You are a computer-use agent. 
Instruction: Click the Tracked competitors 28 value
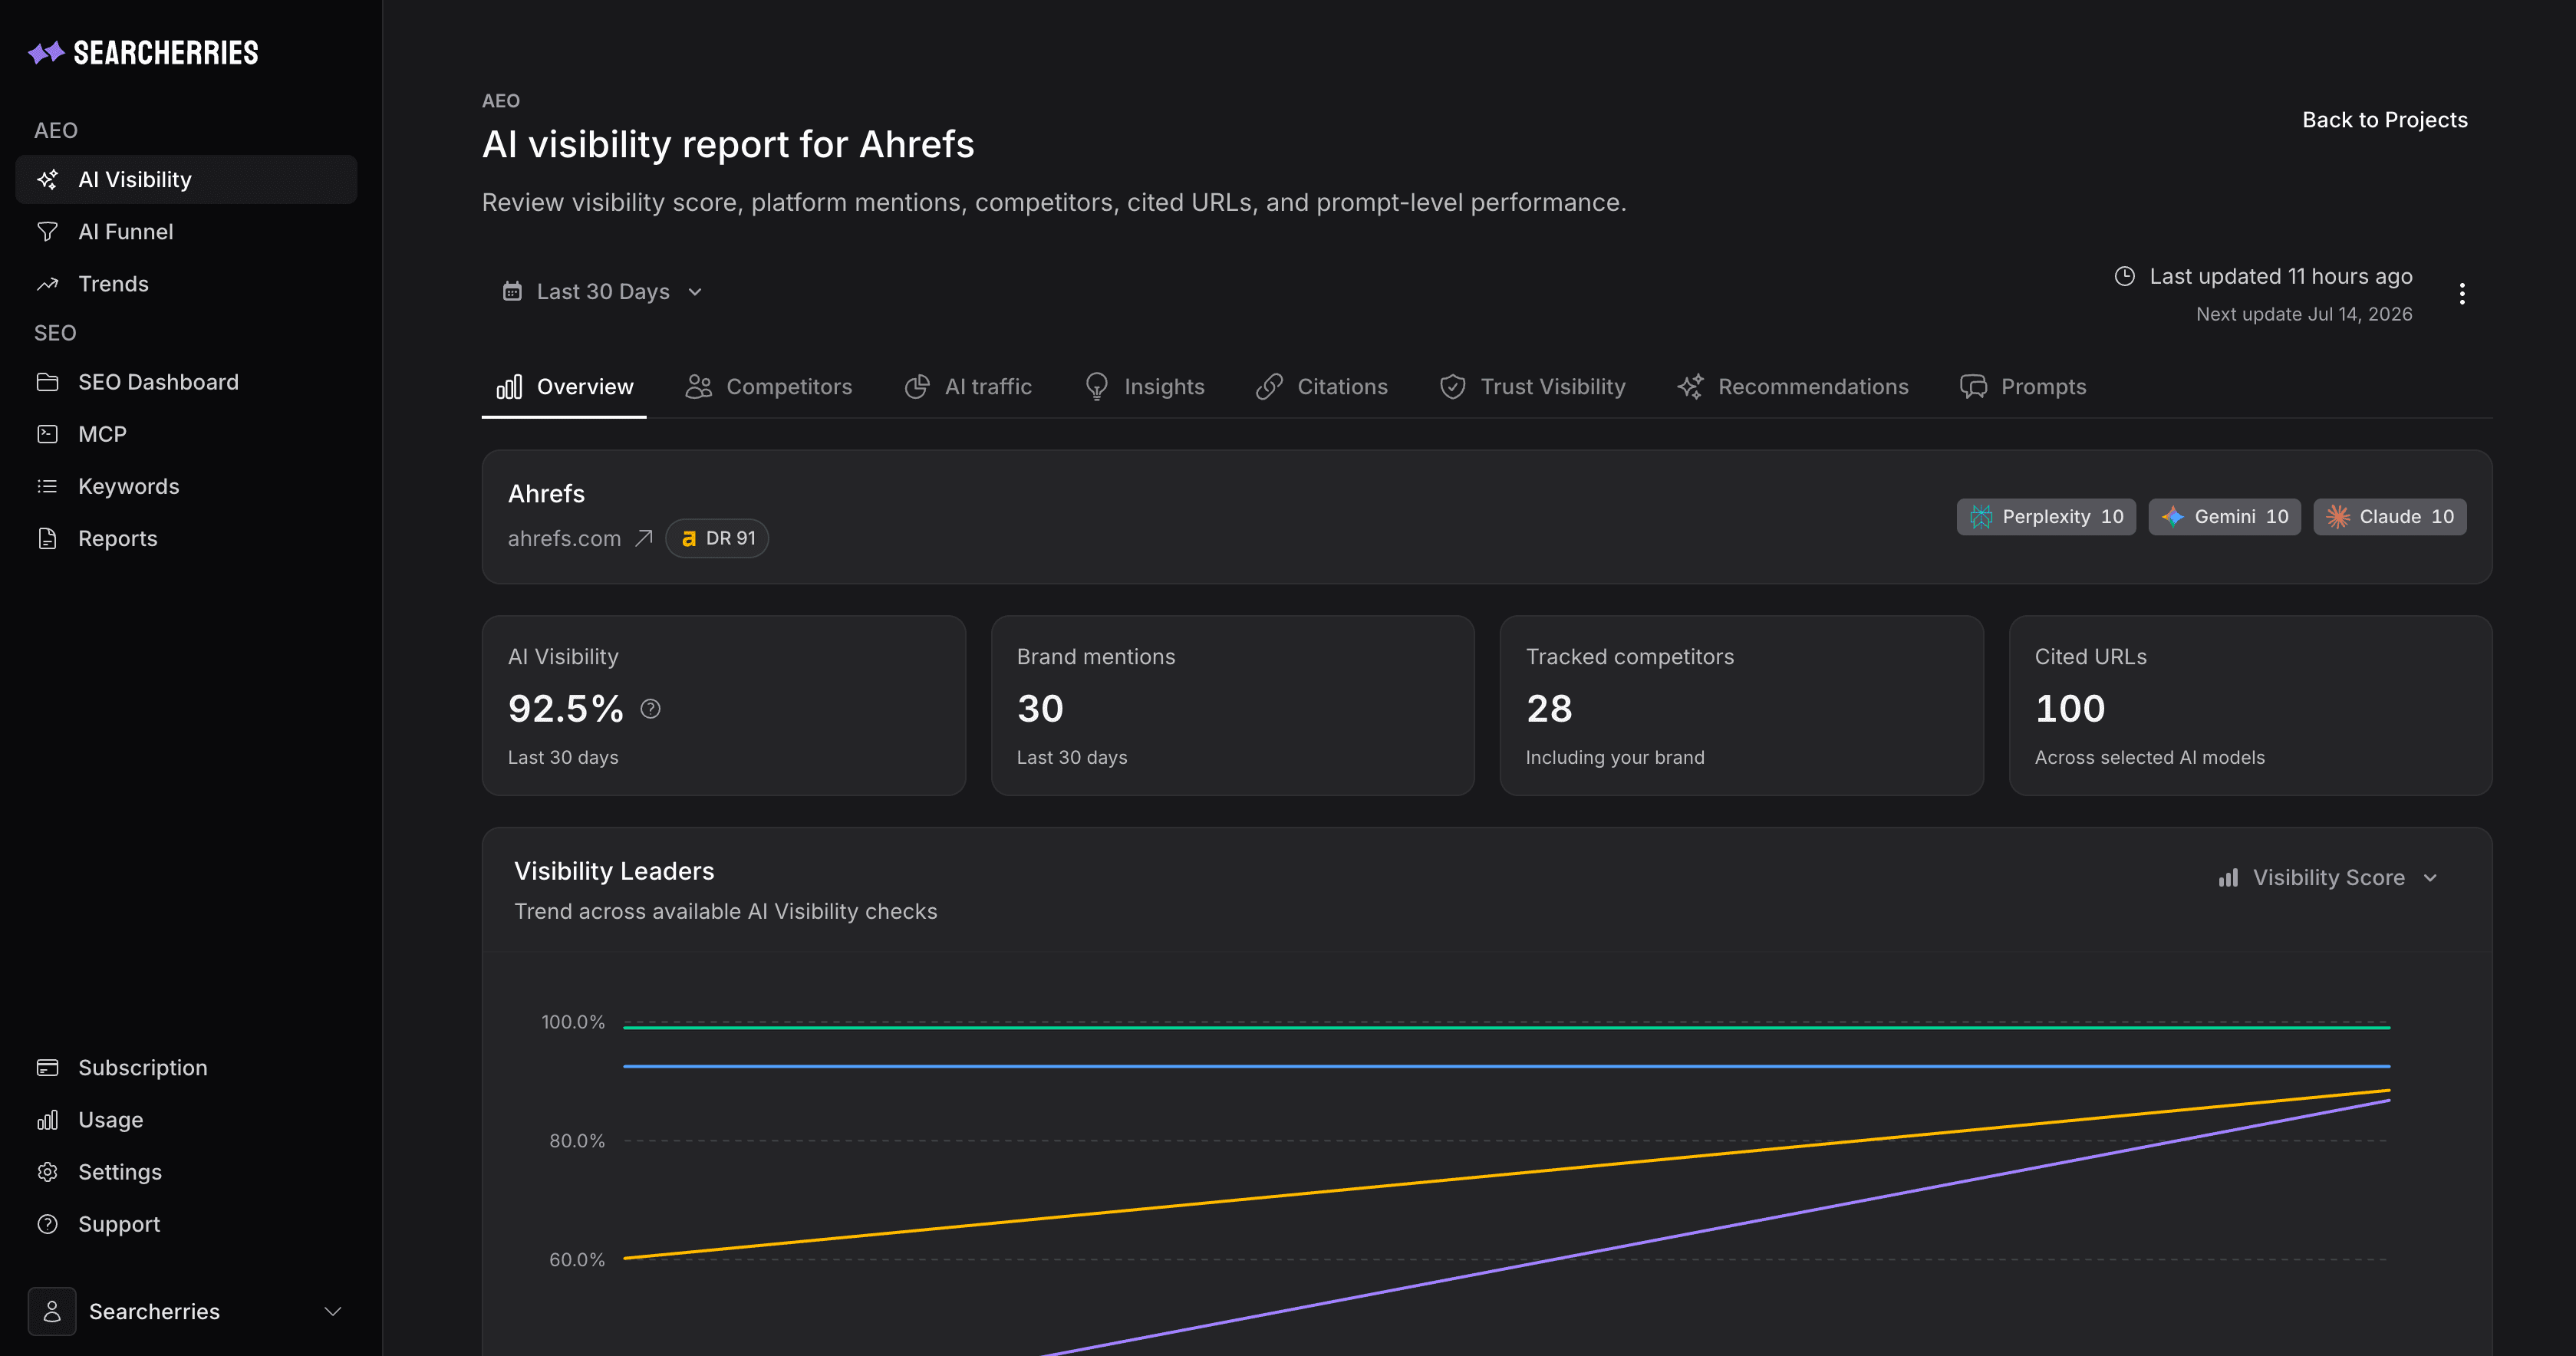(1549, 709)
